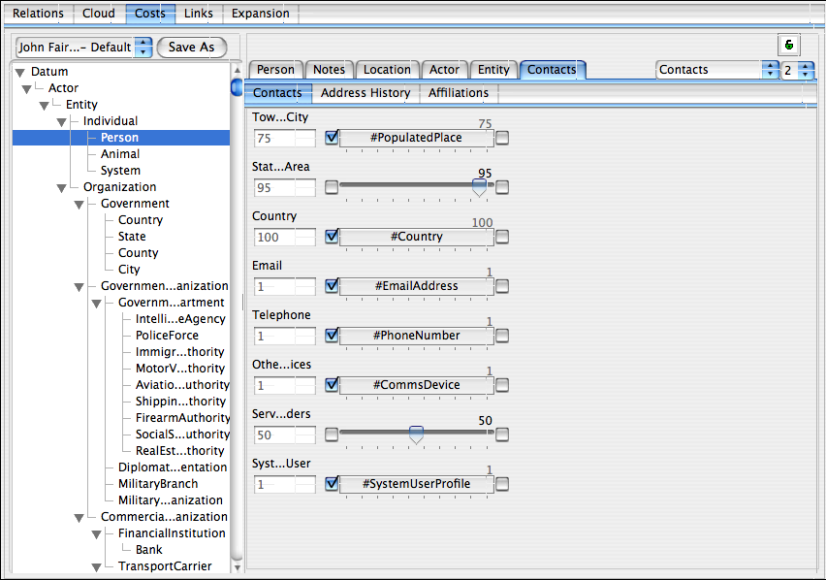
Task: Tick the right-side checkbox of Country row
Action: pyautogui.click(x=503, y=237)
